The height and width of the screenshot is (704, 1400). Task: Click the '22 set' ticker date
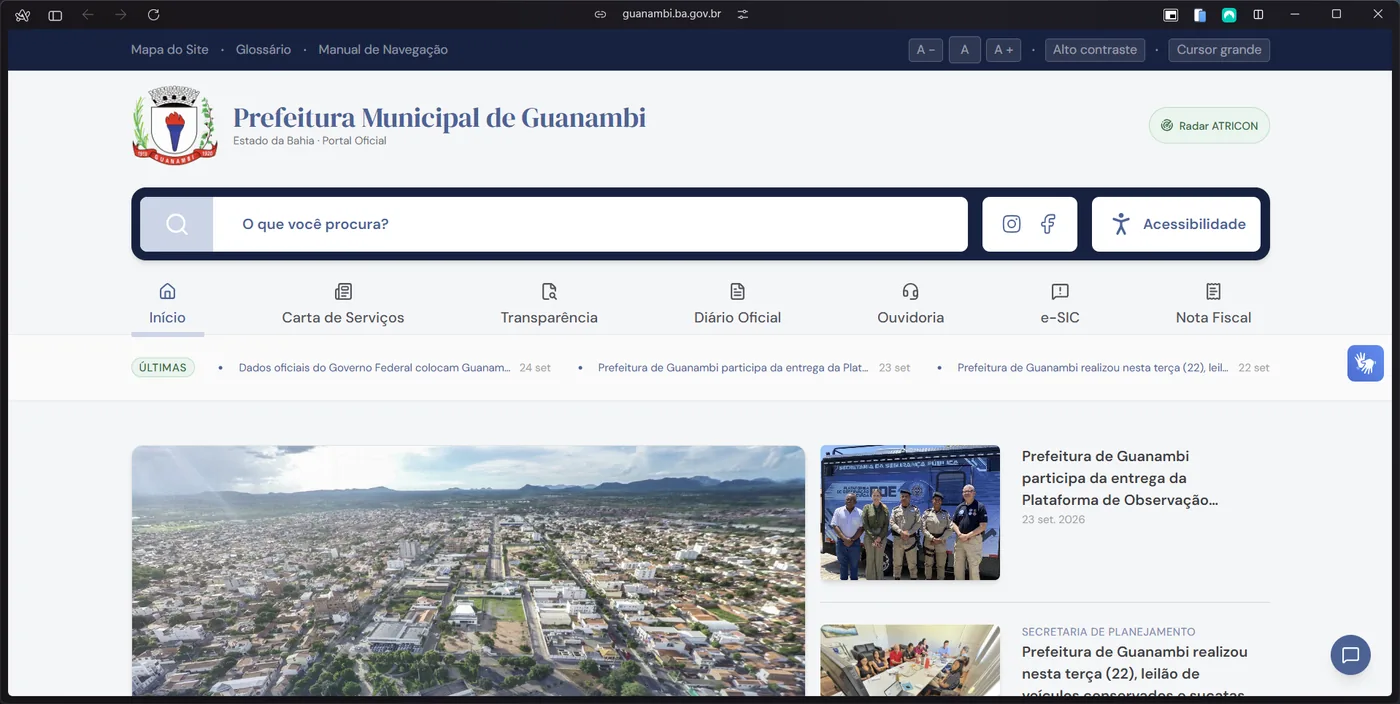1254,368
